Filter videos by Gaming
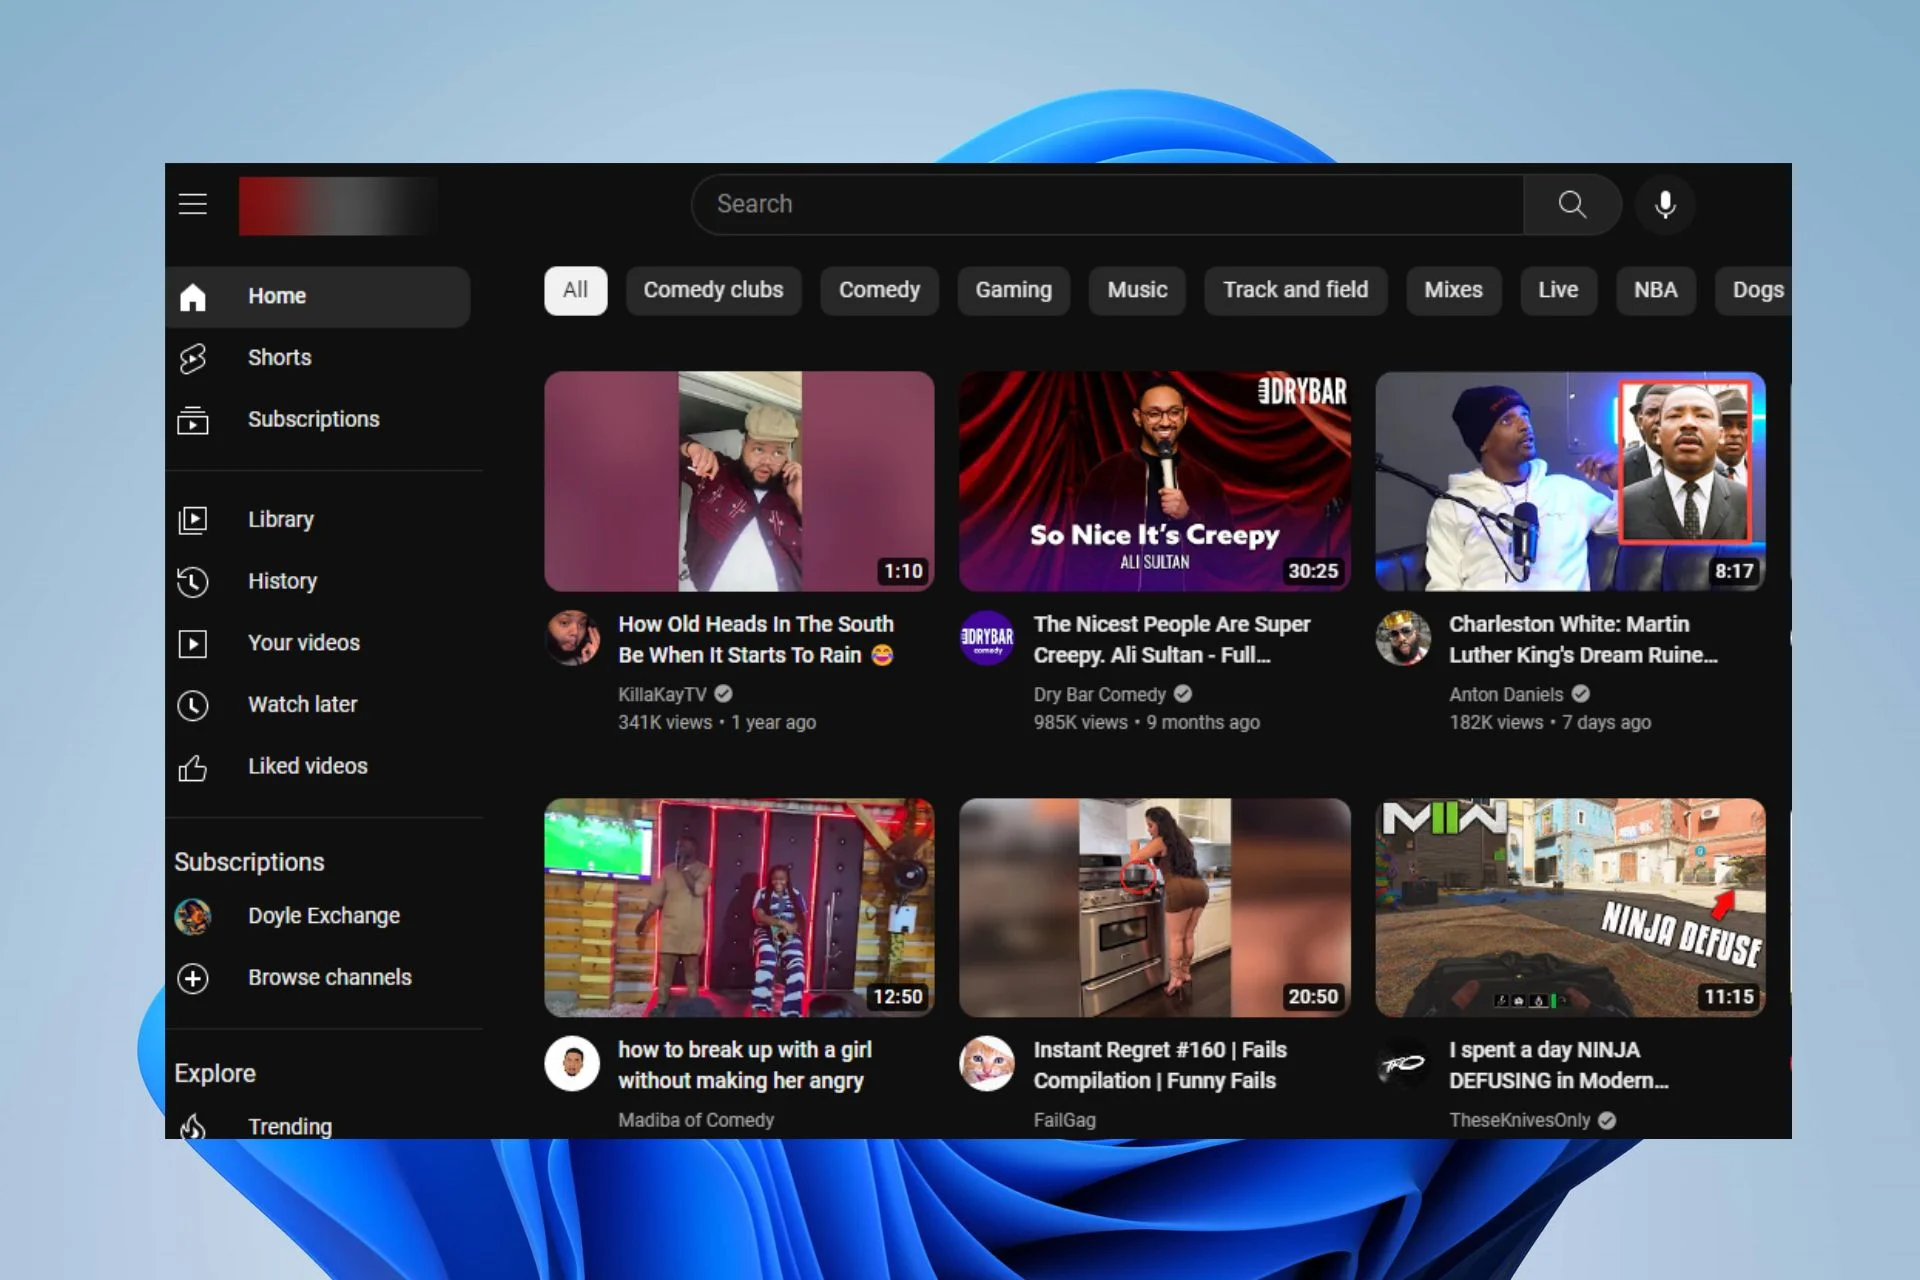Viewport: 1920px width, 1280px height. click(x=1013, y=290)
